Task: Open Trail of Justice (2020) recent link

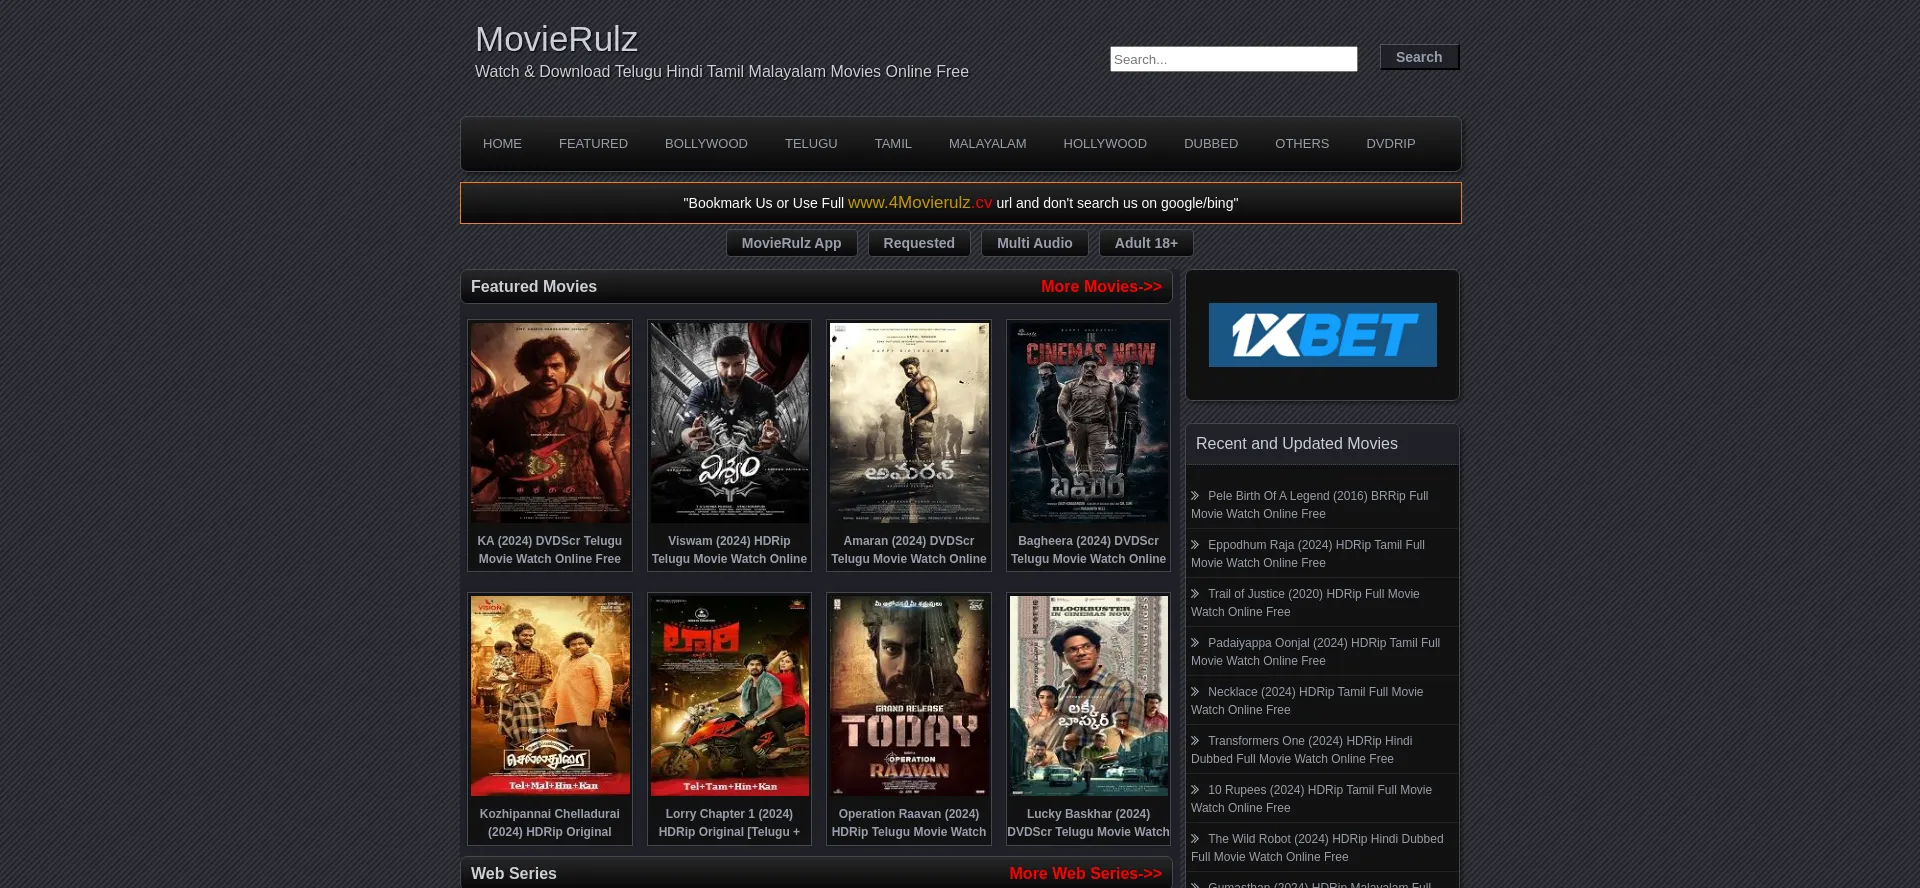Action: 1305,603
